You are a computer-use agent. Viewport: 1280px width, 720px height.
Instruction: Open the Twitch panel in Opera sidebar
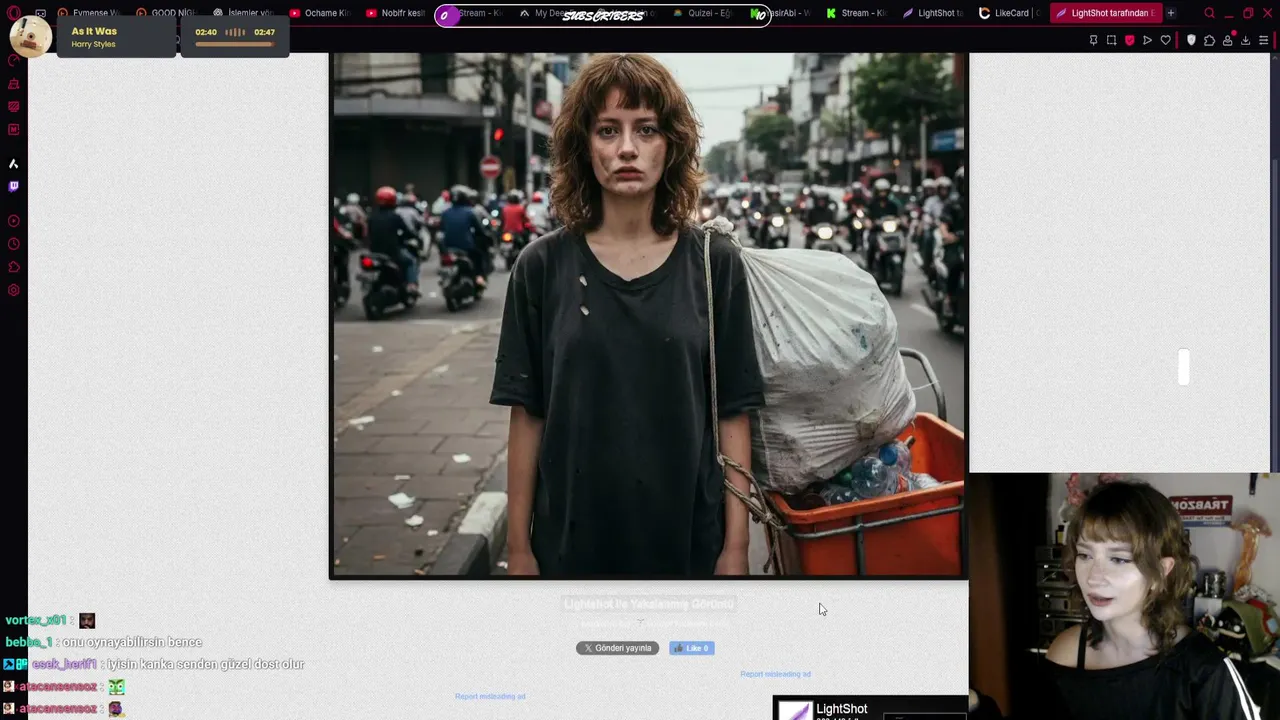13,186
